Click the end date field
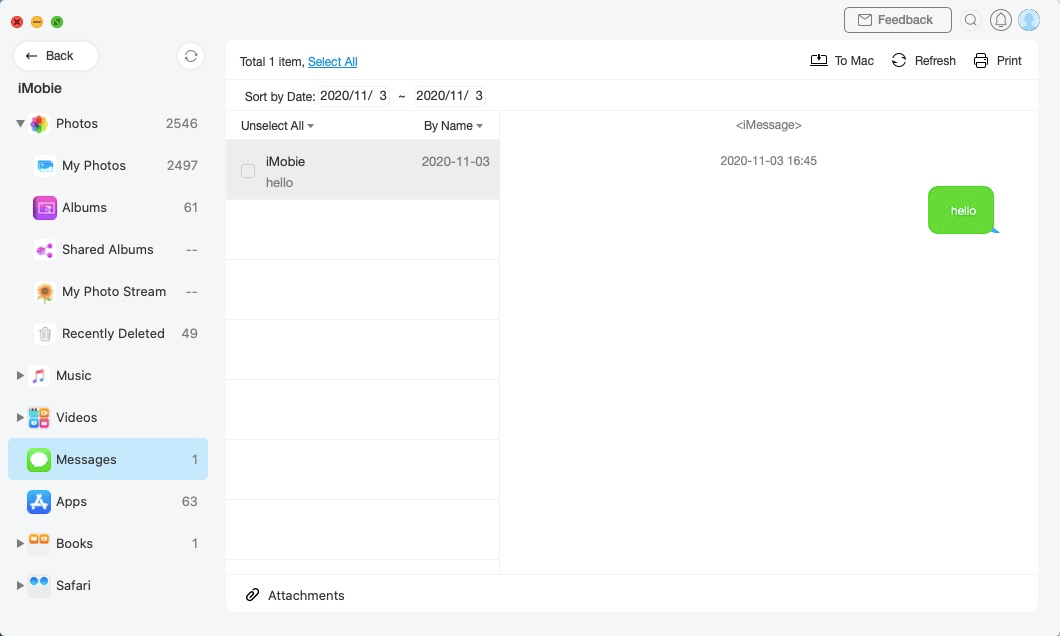The height and width of the screenshot is (636, 1060). [450, 96]
